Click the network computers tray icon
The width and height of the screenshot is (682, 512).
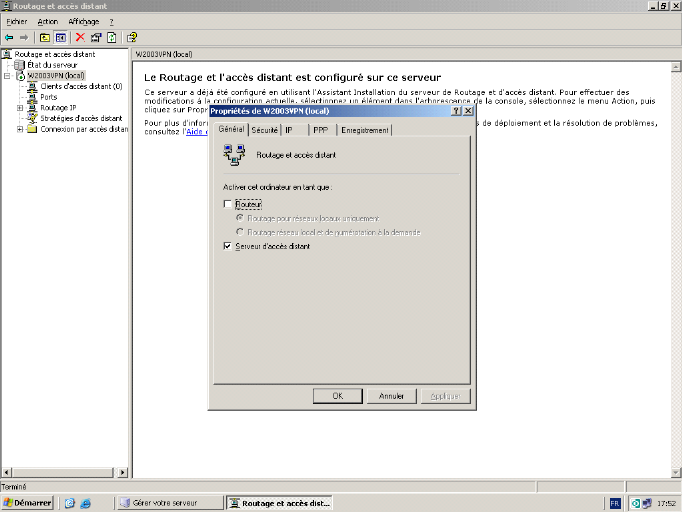647,503
